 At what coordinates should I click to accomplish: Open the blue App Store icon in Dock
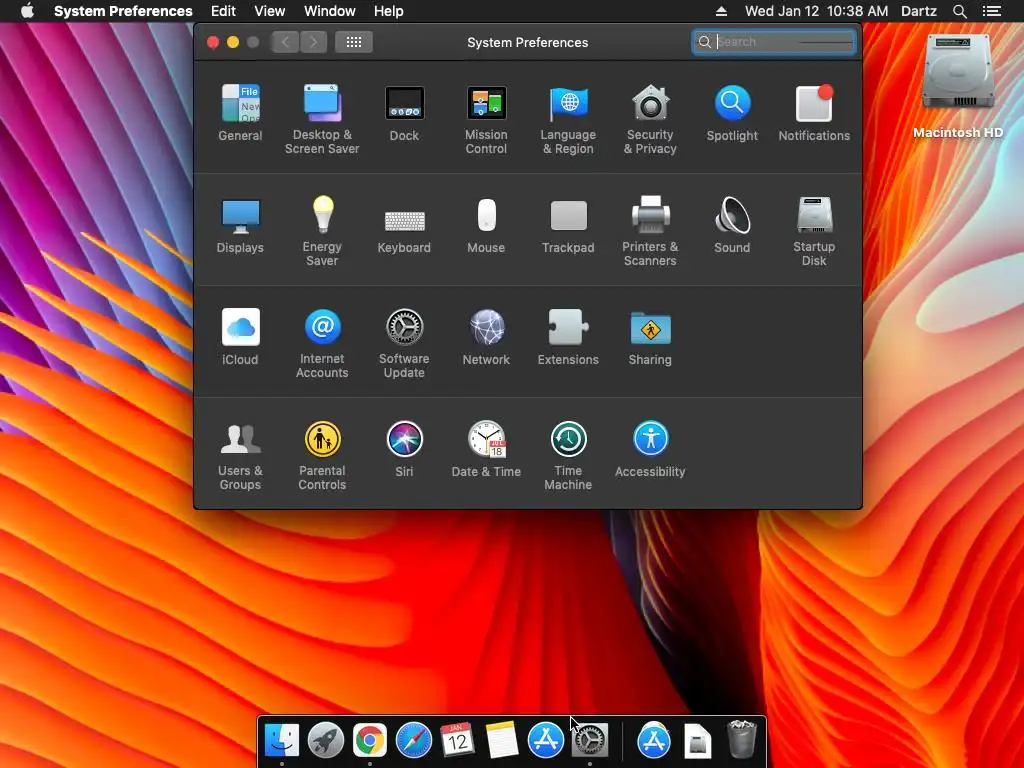click(x=545, y=741)
